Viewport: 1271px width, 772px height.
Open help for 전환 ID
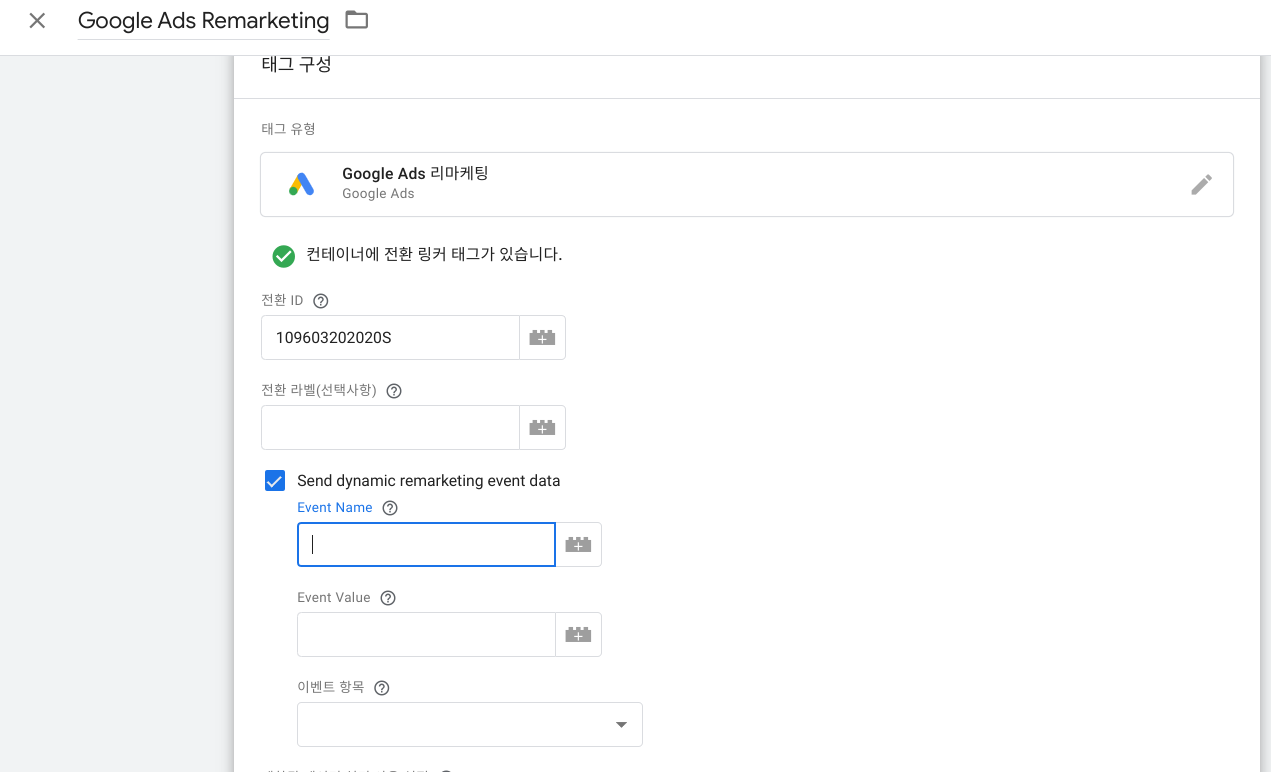[x=321, y=301]
